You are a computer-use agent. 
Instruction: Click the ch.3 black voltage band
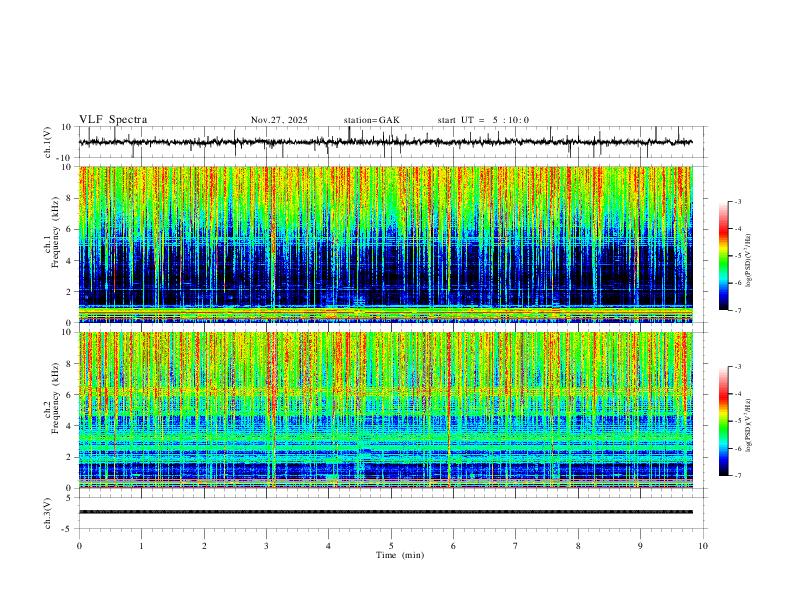(385, 512)
